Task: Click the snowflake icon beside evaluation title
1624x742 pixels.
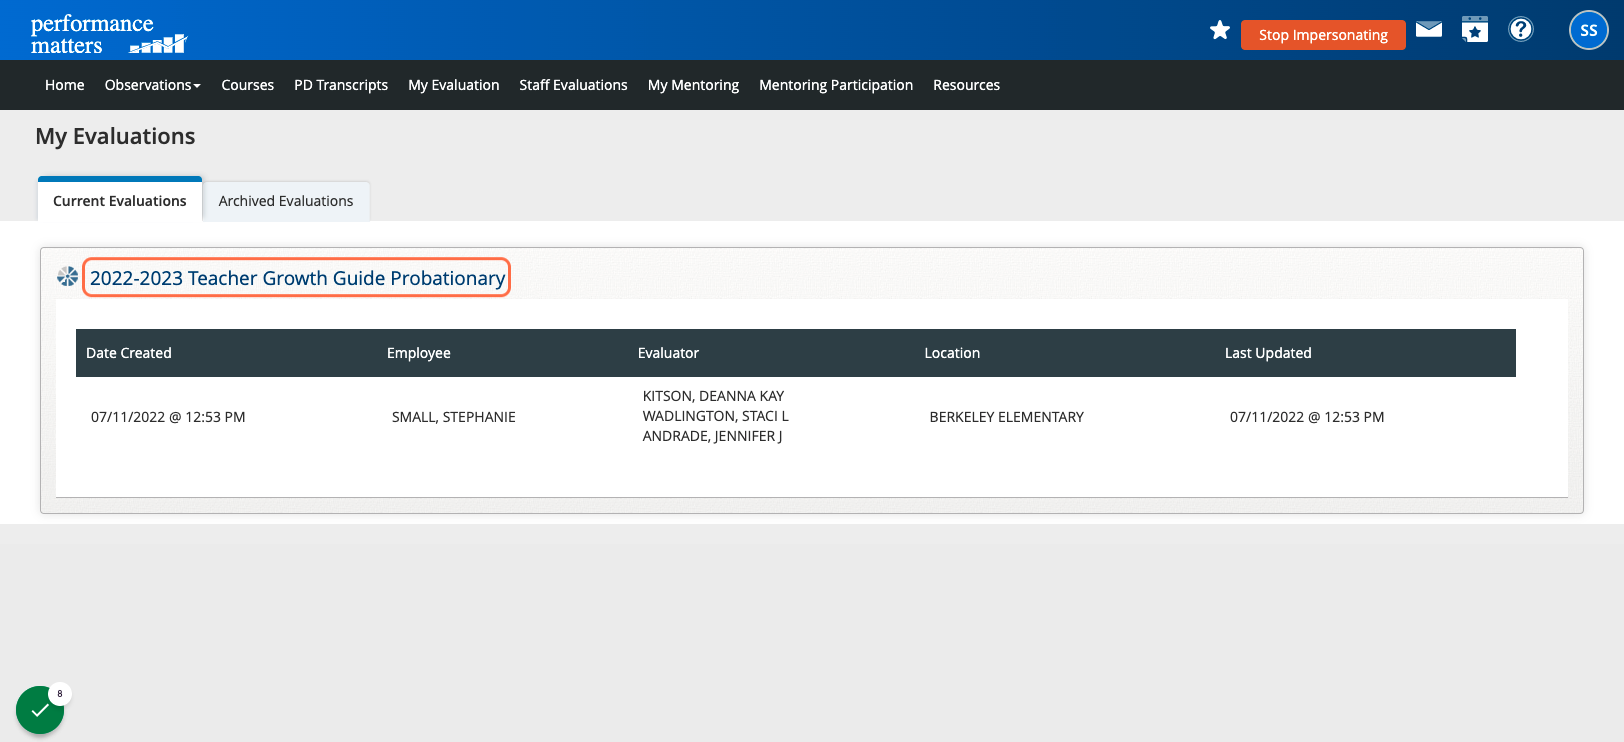Action: click(67, 276)
